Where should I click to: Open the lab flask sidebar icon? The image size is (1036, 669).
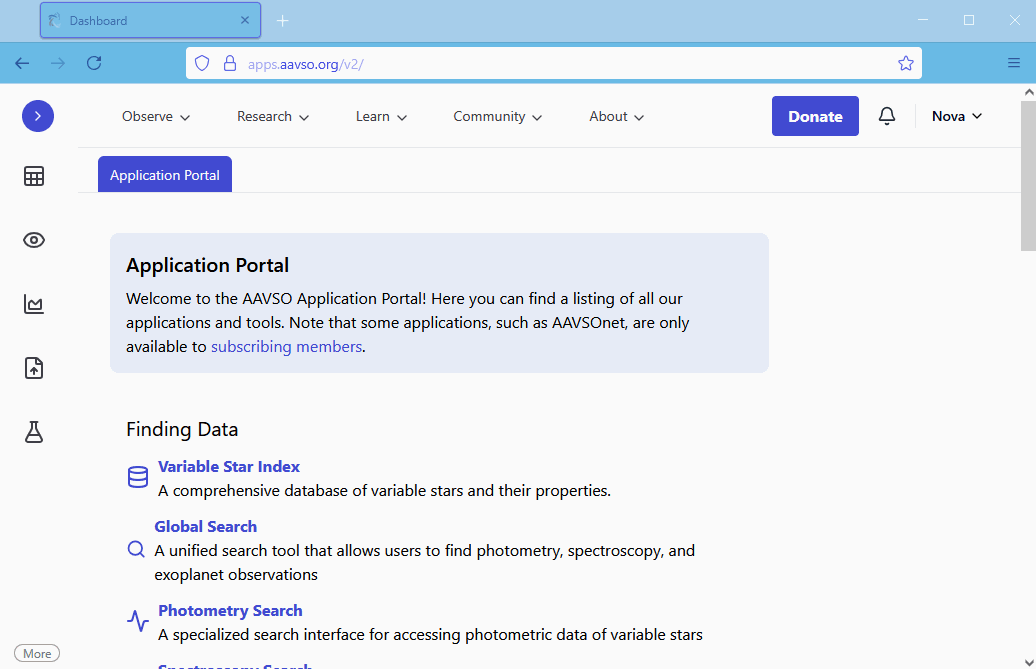point(34,432)
